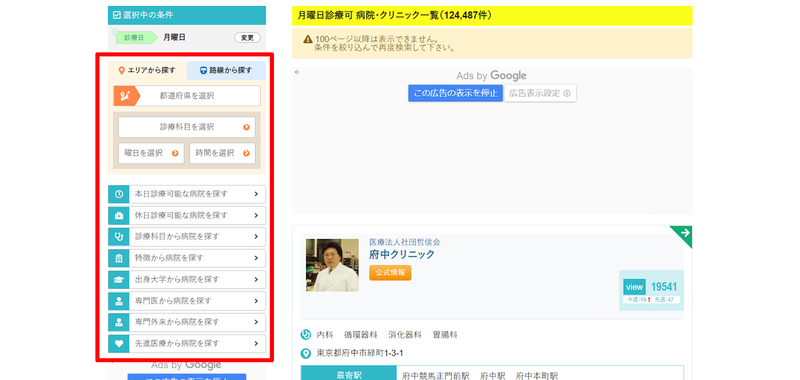Screen dimensions: 800x380
Task: Click the address 東京都府中市緑町1-3-1
Action: click(x=360, y=353)
